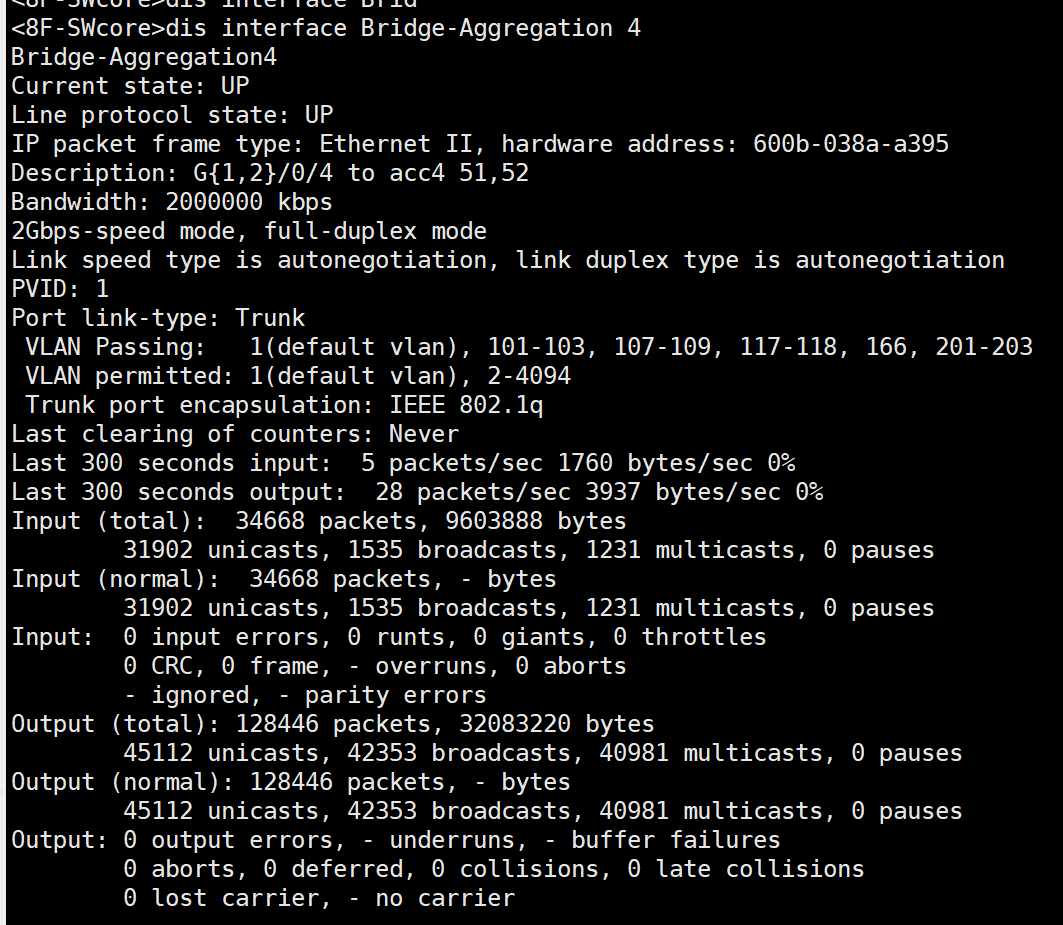
Task: Click the "Line protocol state: UP" line
Action: point(172,115)
